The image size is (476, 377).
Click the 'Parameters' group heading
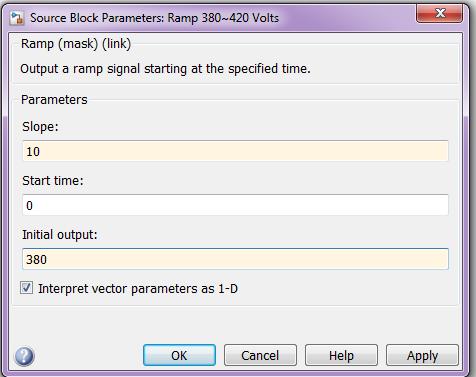(x=54, y=100)
